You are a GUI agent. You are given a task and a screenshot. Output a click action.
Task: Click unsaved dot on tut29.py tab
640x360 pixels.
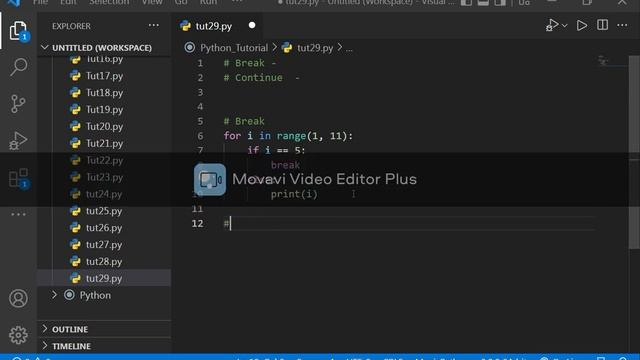tap(252, 25)
